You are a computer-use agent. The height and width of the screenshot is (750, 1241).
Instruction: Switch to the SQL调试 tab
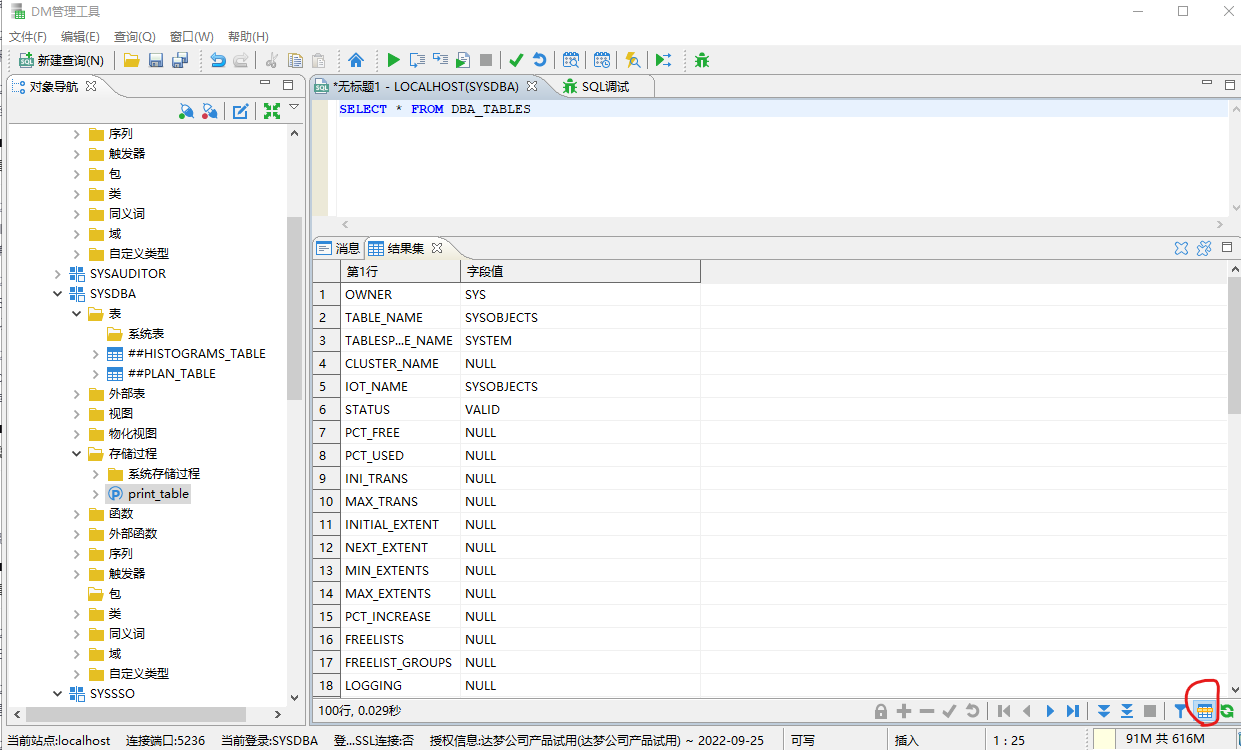click(x=596, y=87)
